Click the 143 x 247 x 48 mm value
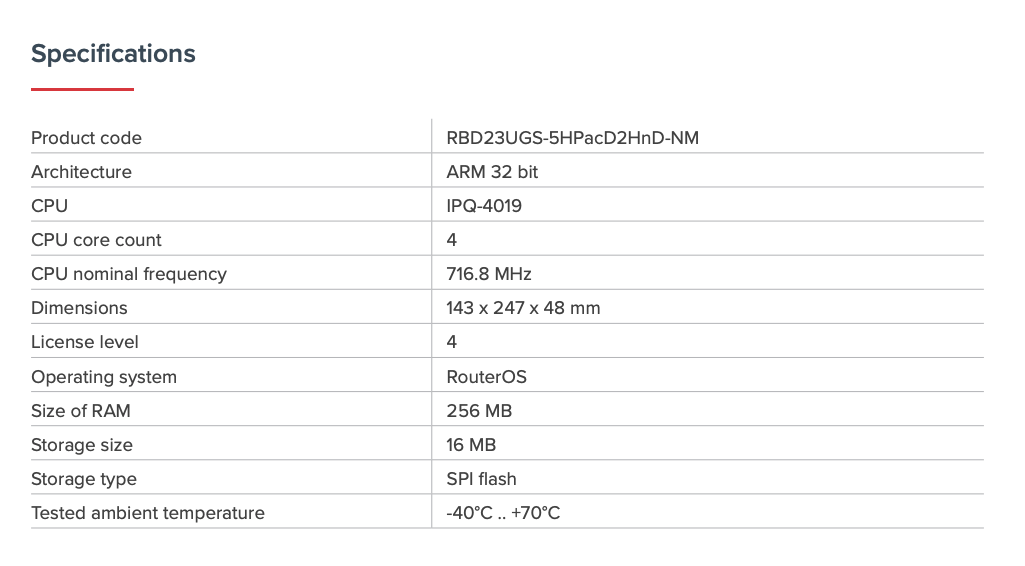Viewport: 1025px width, 566px height. (523, 308)
